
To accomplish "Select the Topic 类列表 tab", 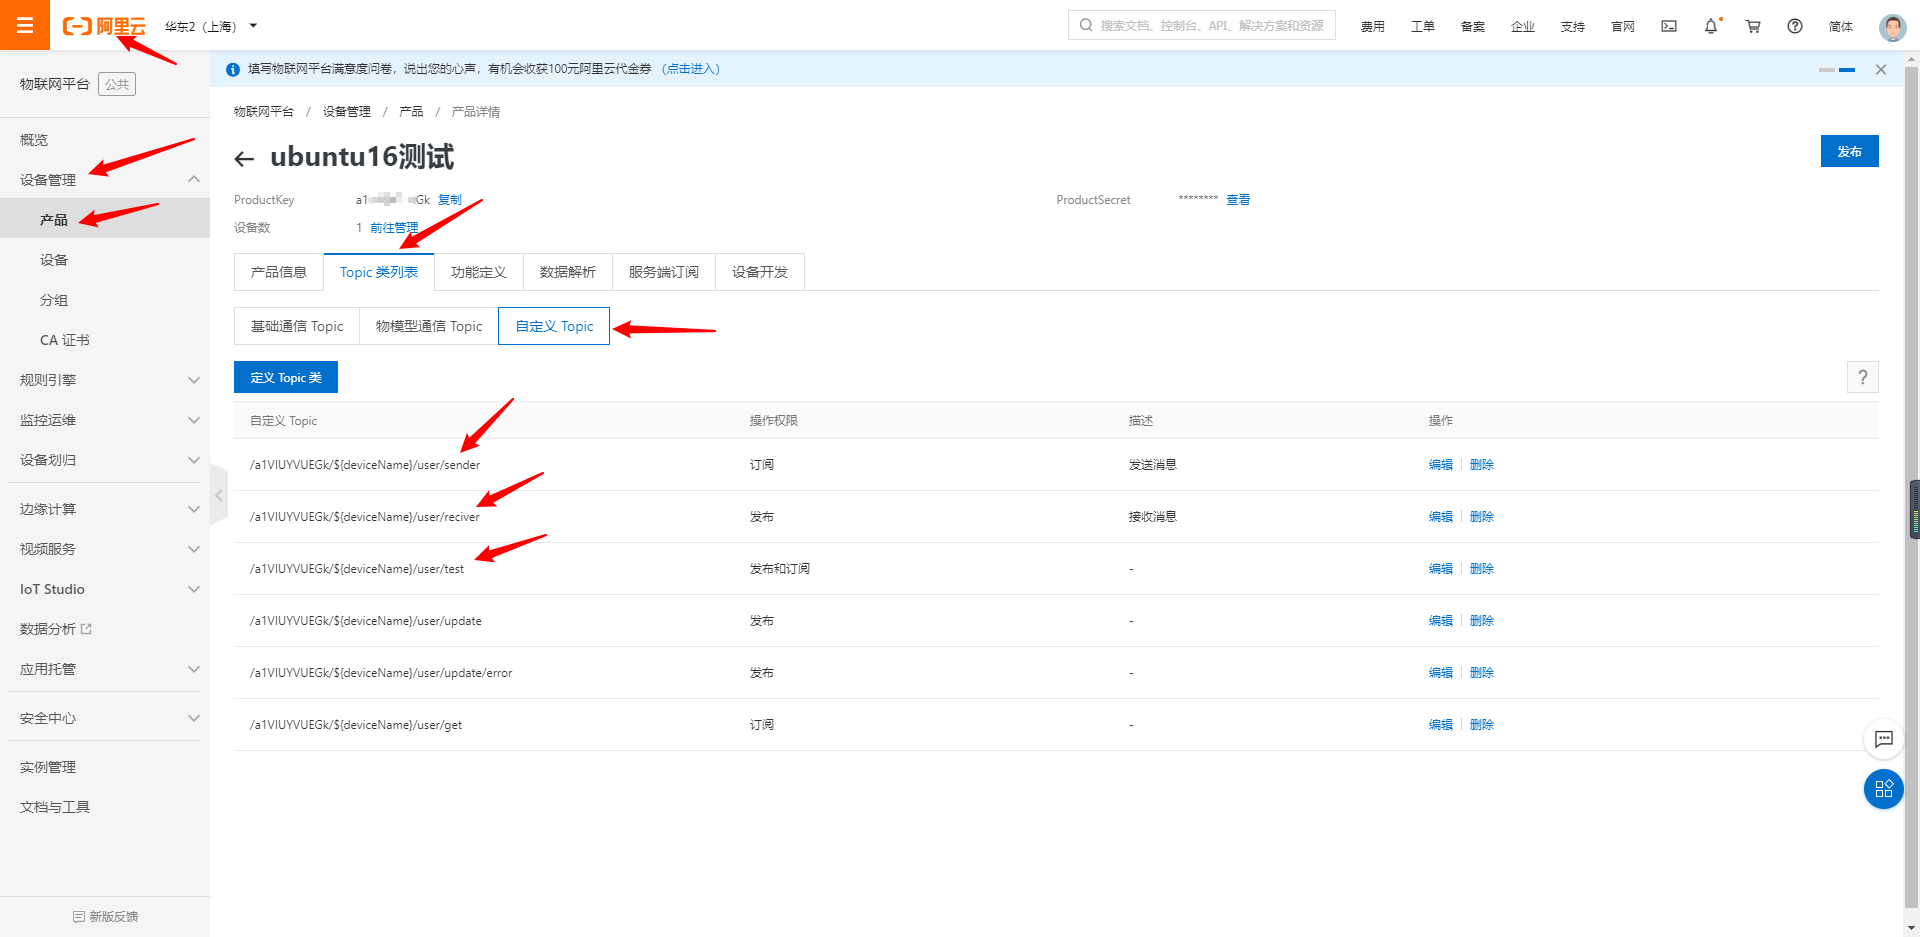I will point(379,272).
